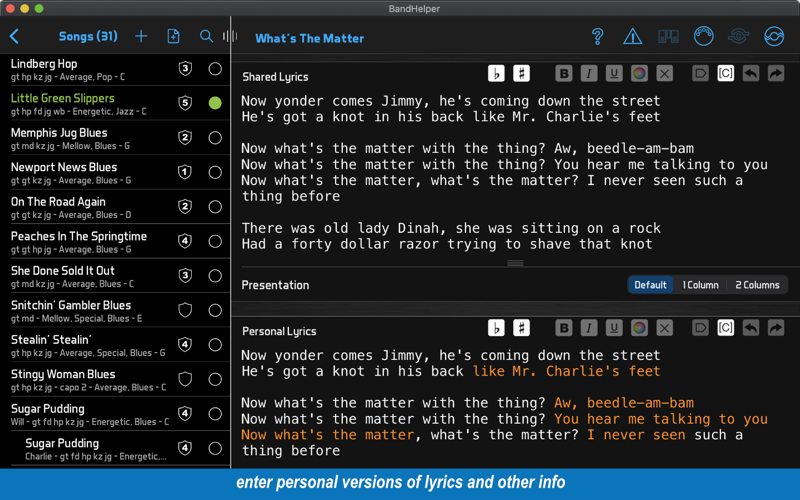
Task: Open the On The Road Again song
Action: click(115, 207)
